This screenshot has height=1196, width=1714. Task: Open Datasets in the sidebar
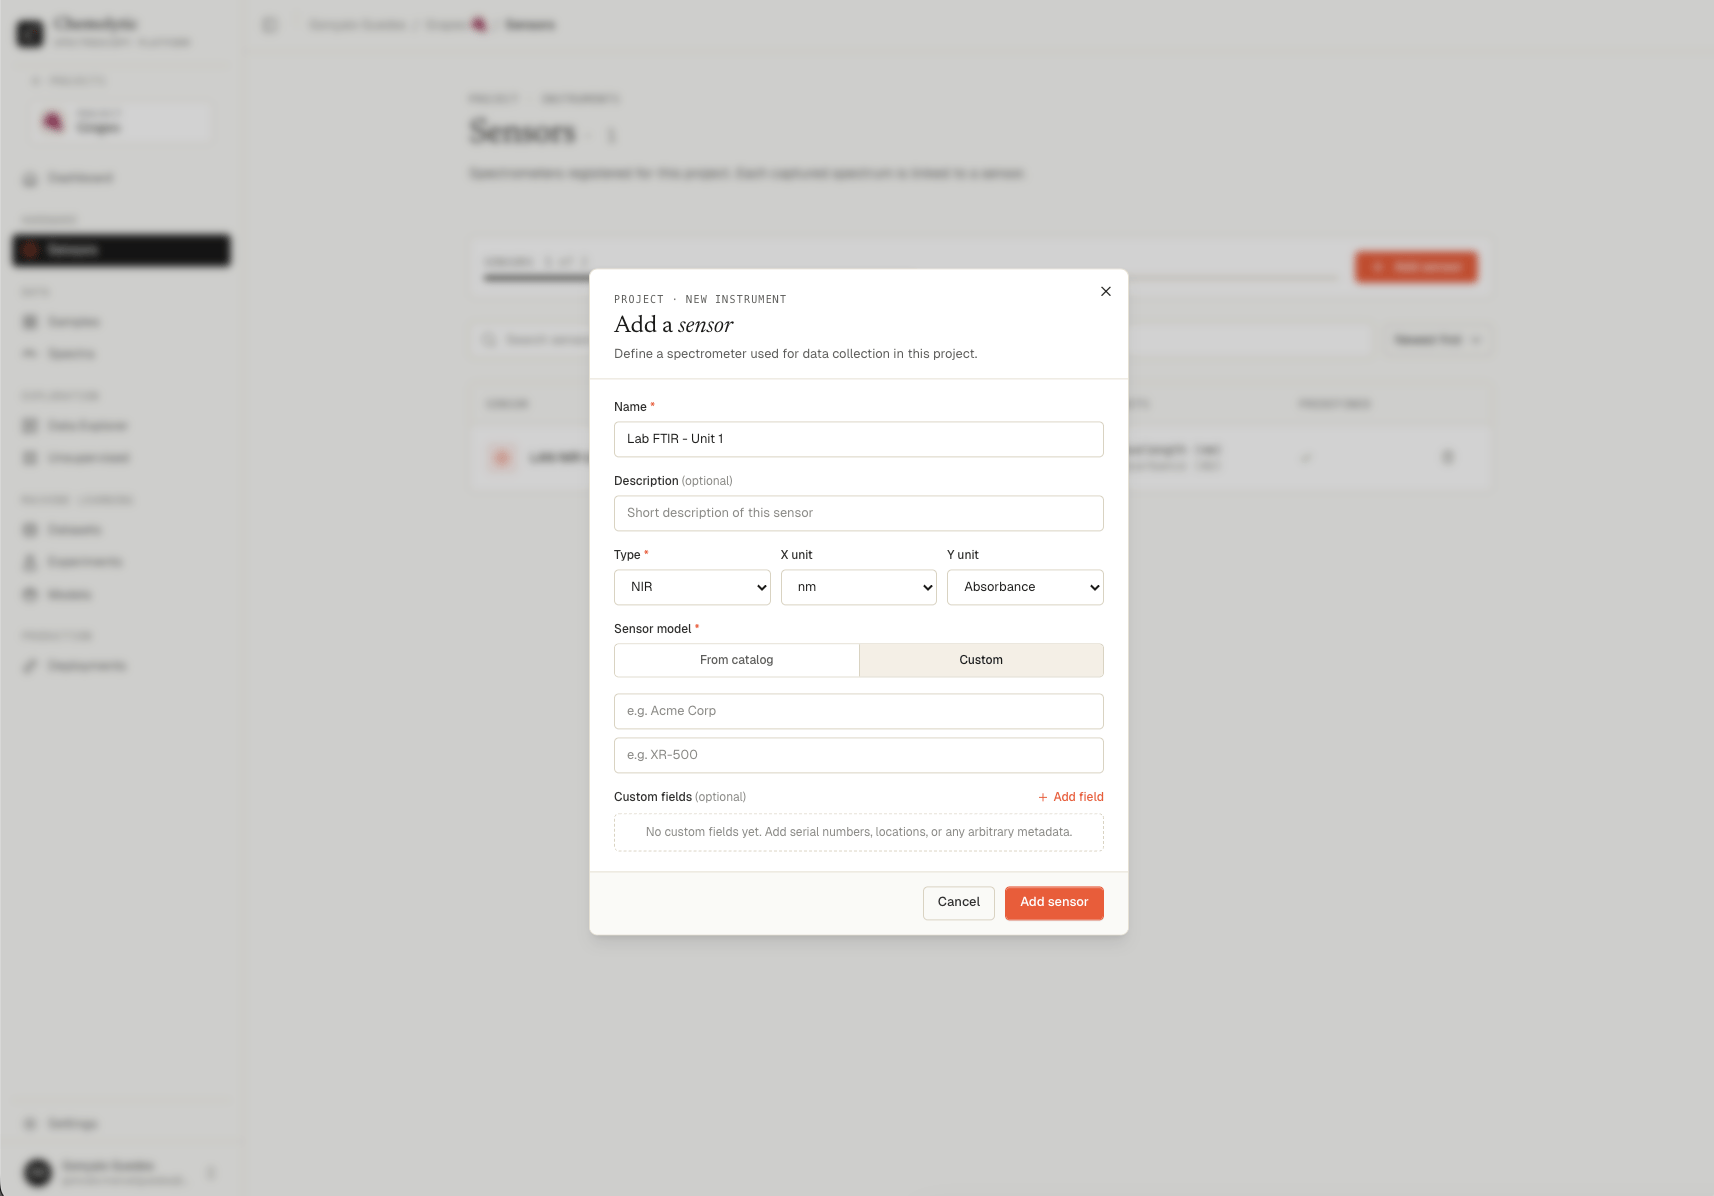120,530
